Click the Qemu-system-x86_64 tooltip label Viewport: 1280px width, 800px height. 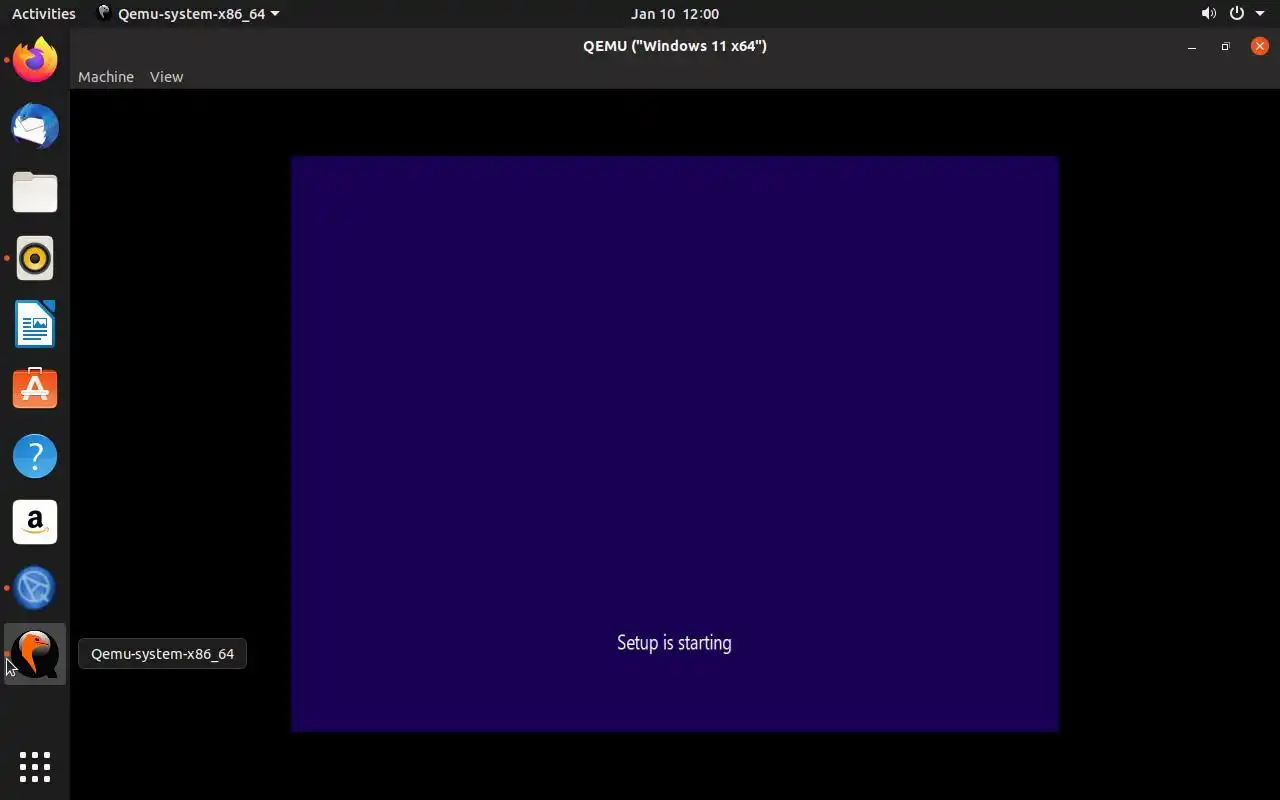(162, 654)
